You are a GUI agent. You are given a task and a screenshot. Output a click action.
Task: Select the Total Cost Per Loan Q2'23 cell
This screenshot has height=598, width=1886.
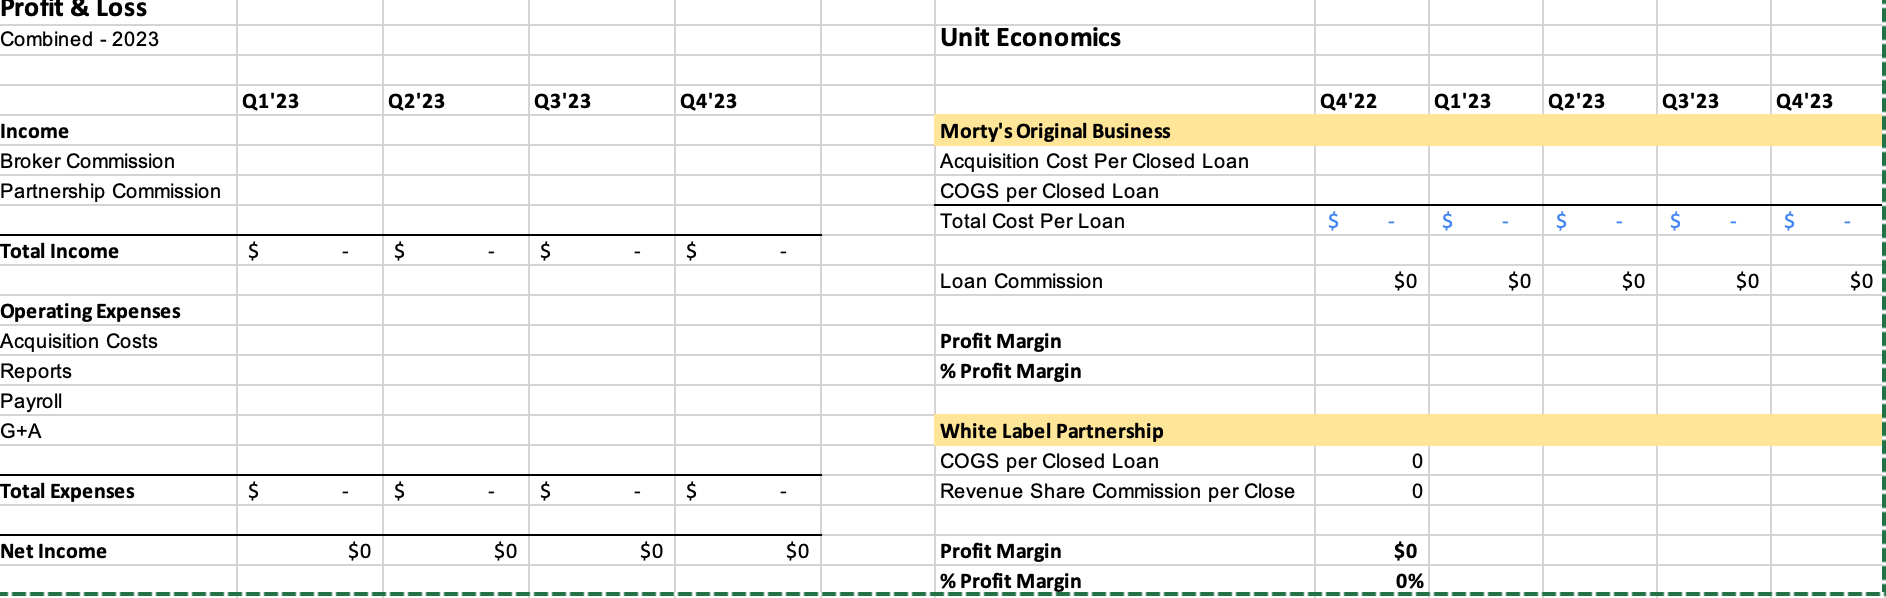(x=1600, y=221)
